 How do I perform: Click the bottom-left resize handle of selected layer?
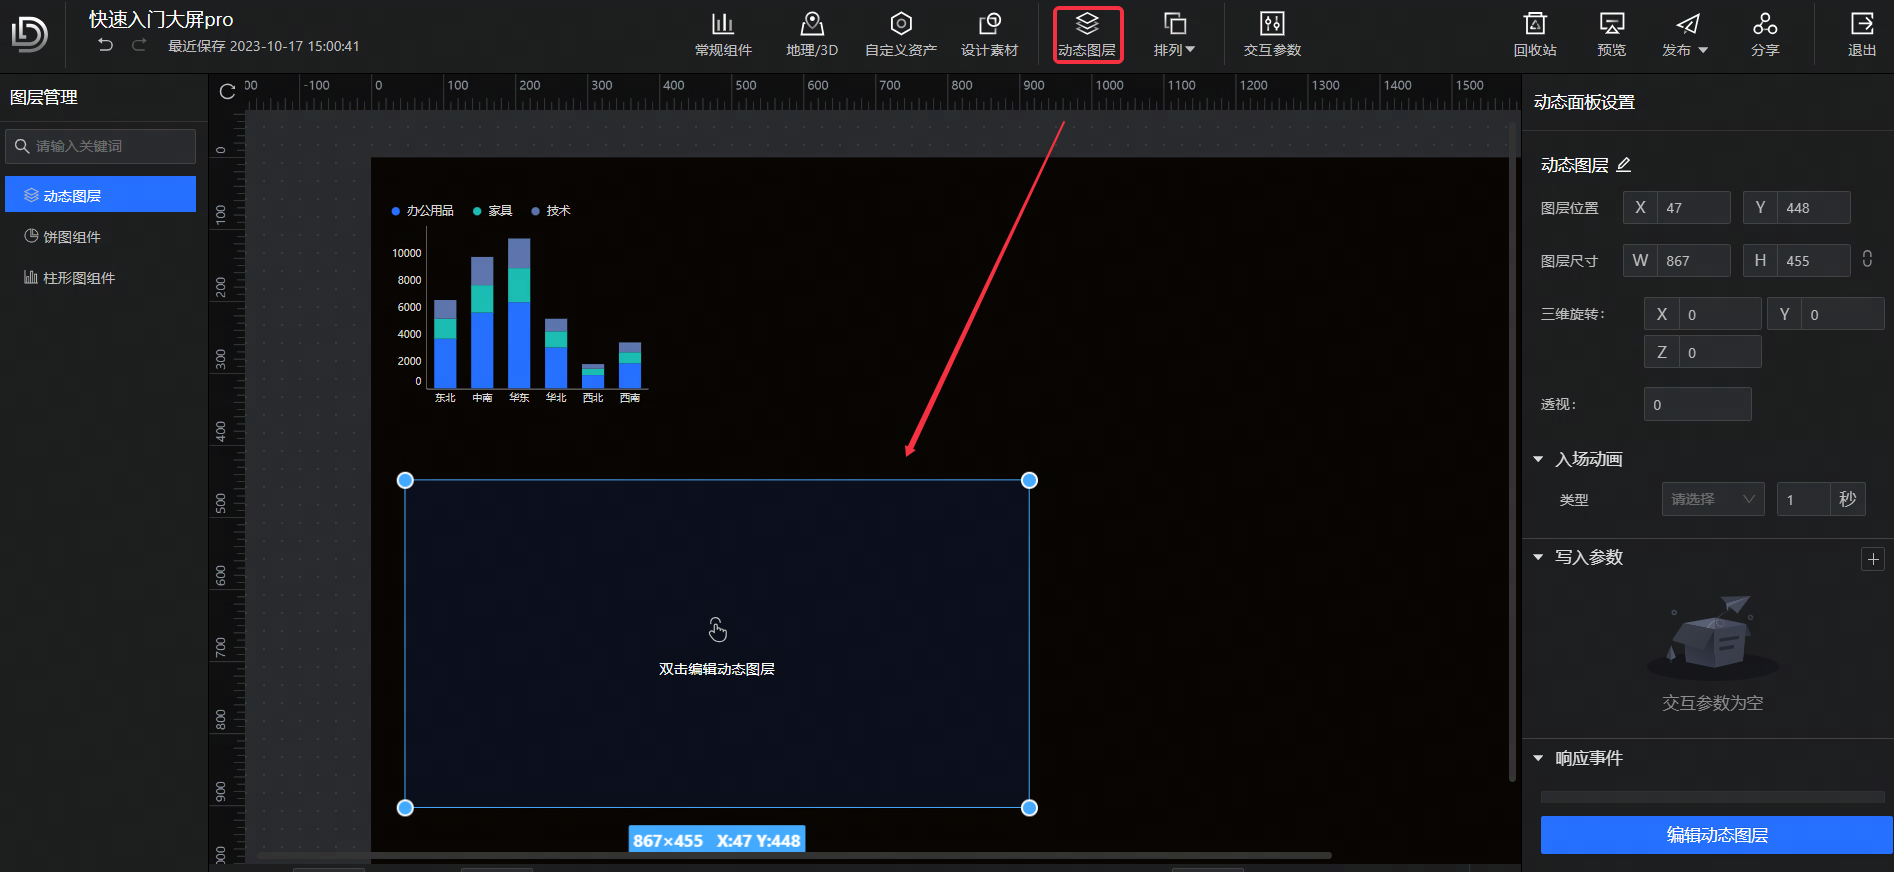[x=405, y=808]
